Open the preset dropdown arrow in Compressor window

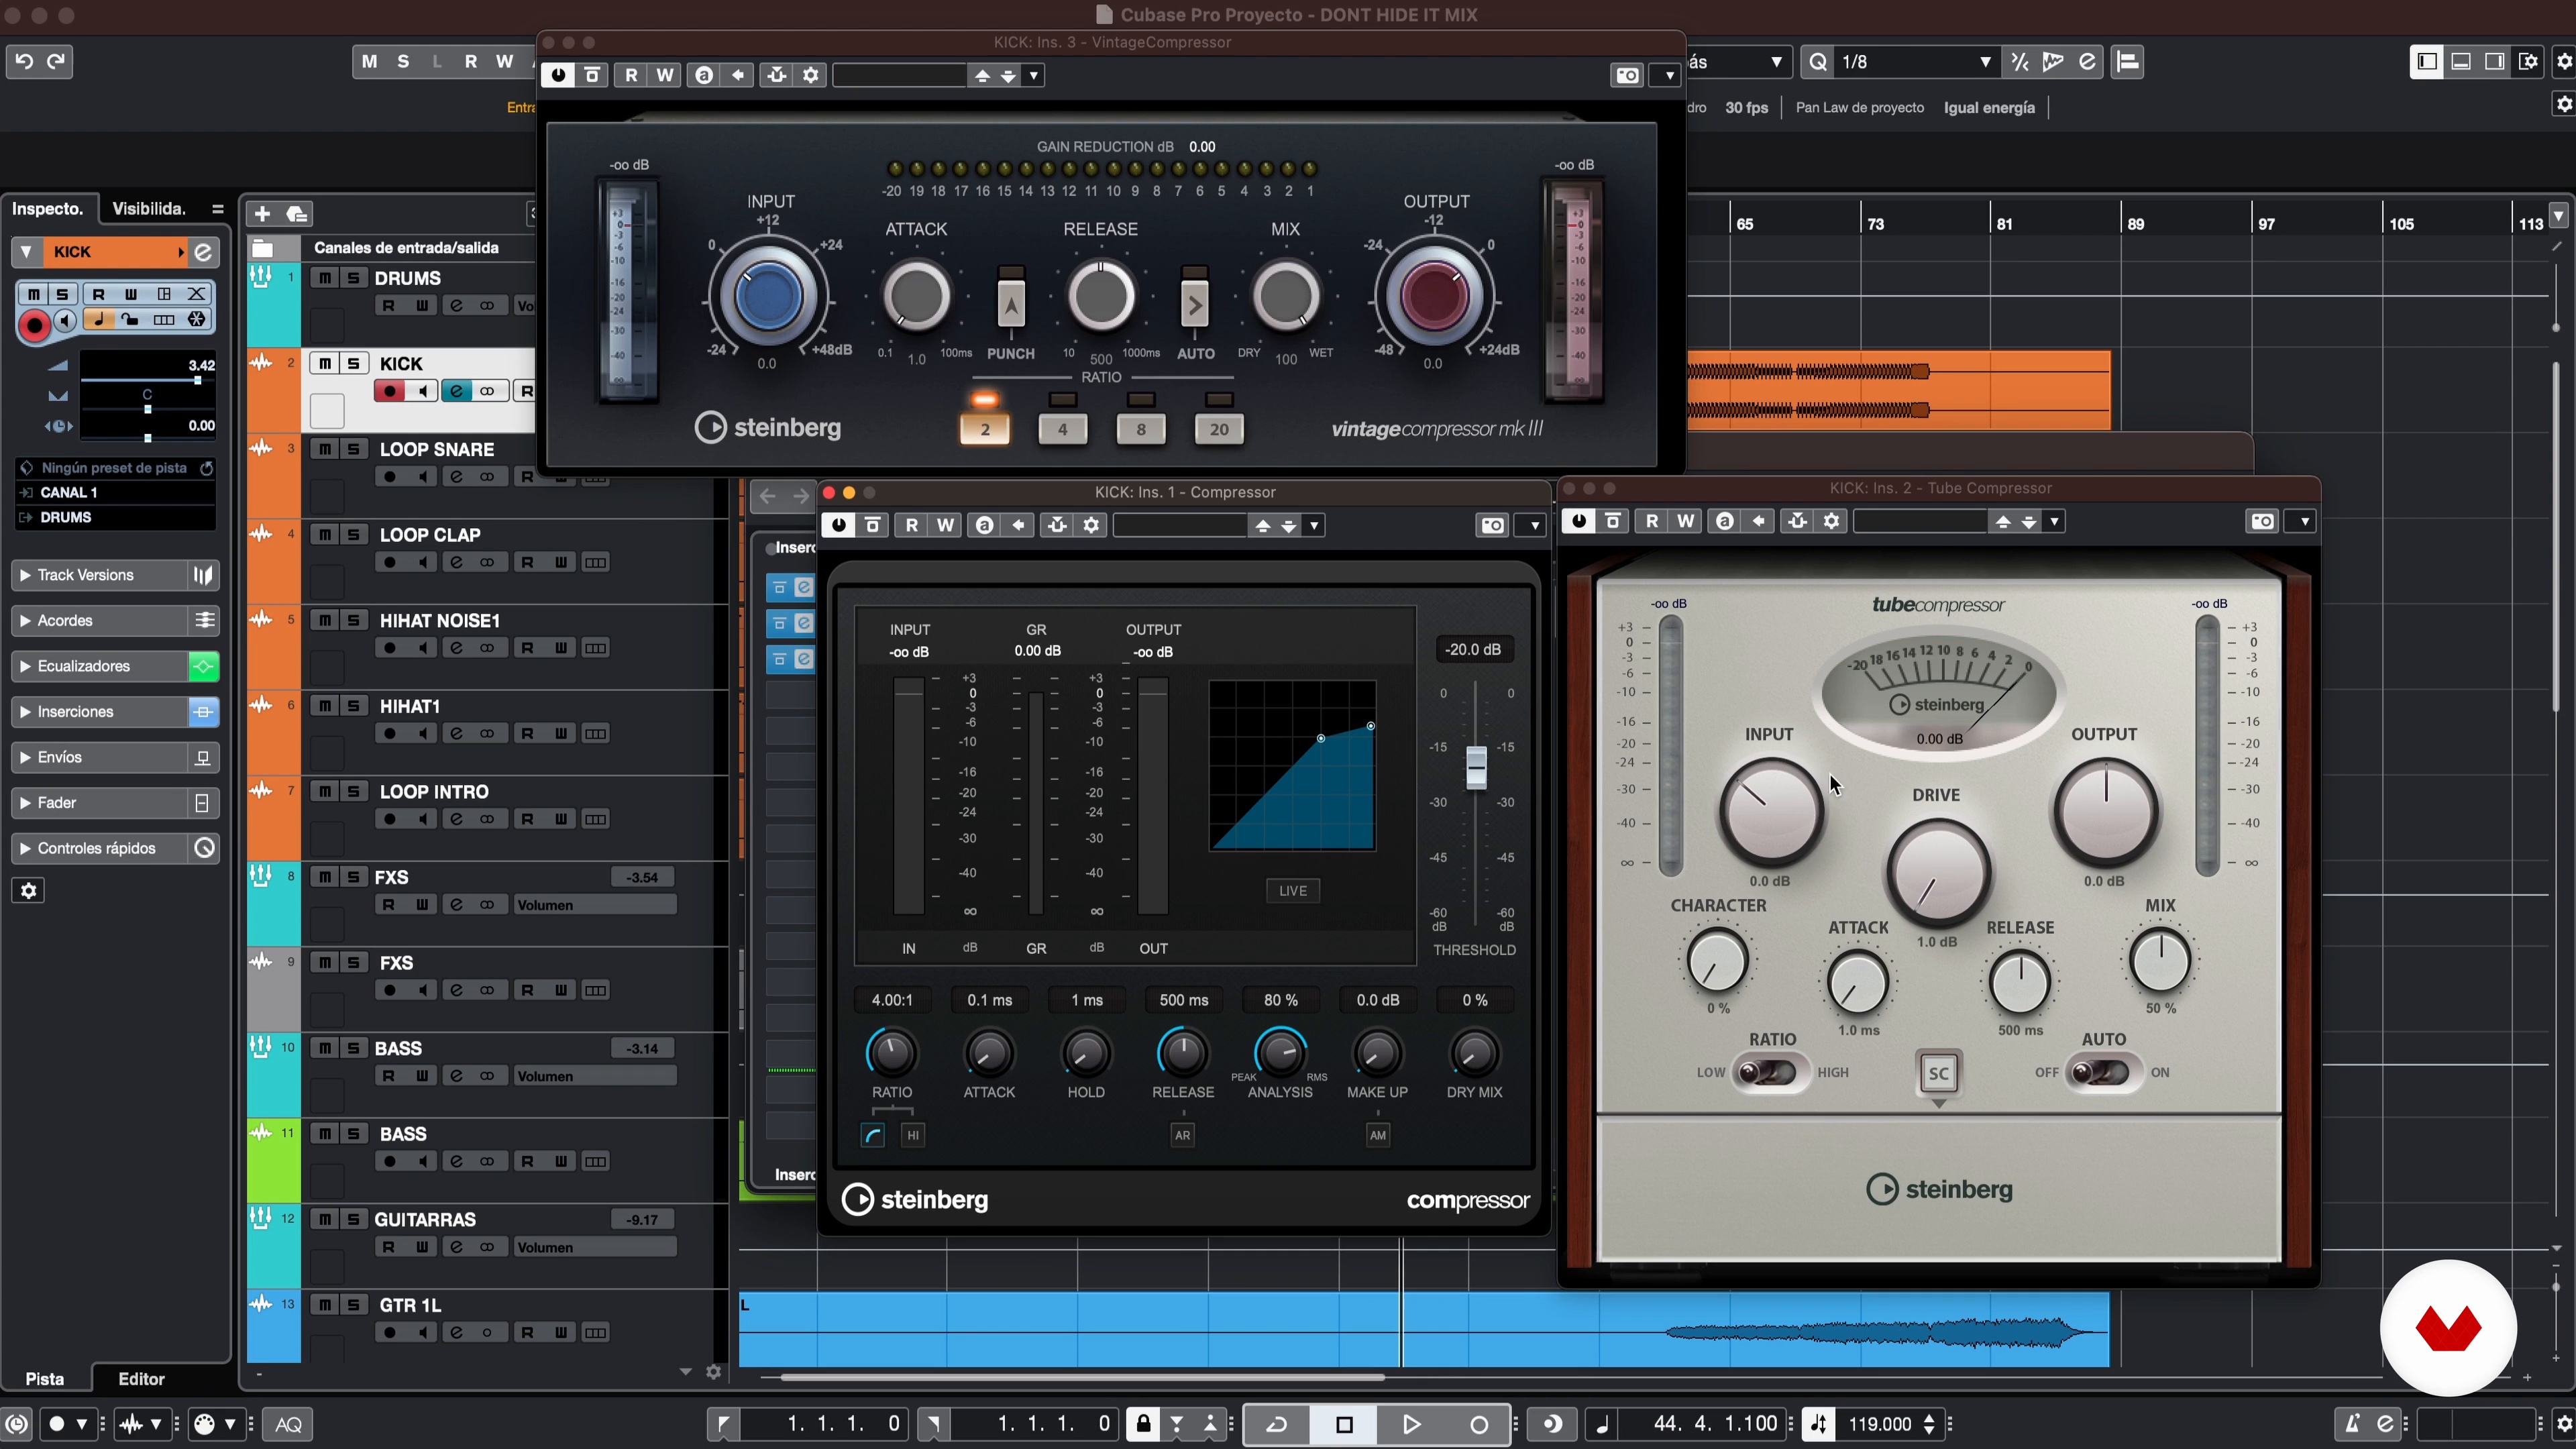1314,526
